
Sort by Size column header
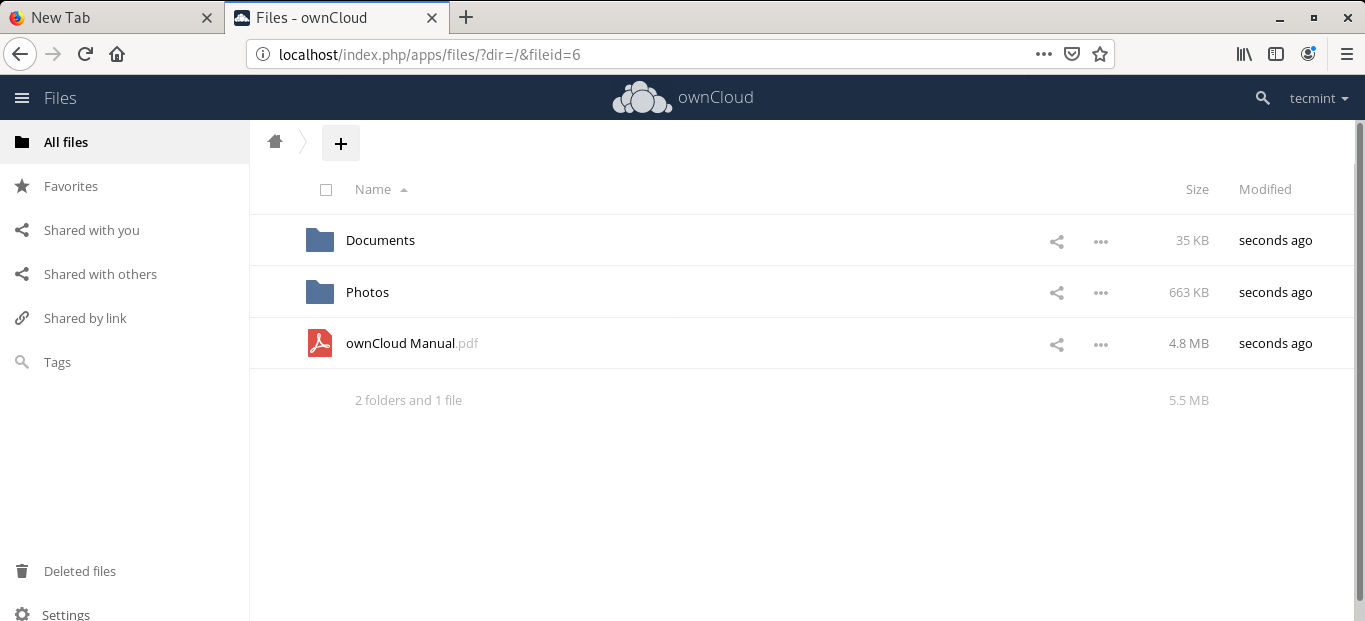click(x=1197, y=189)
